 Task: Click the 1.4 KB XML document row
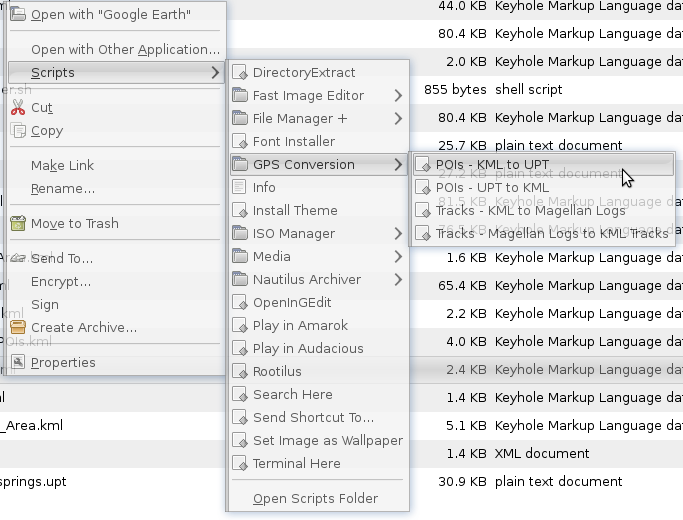342,453
